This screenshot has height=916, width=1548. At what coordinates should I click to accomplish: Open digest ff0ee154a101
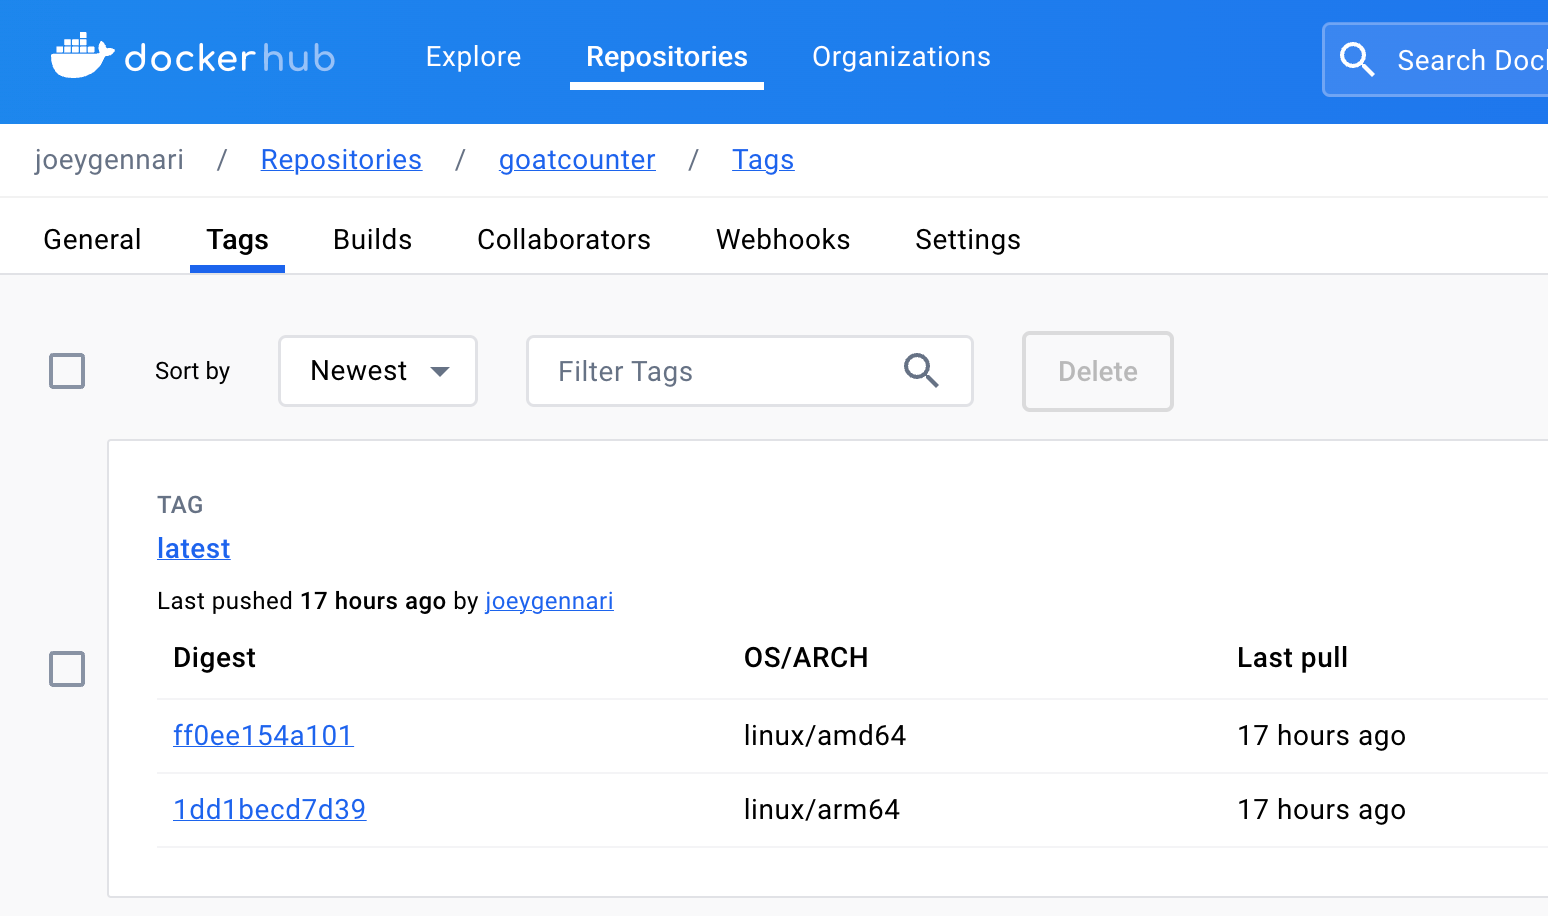coord(263,736)
